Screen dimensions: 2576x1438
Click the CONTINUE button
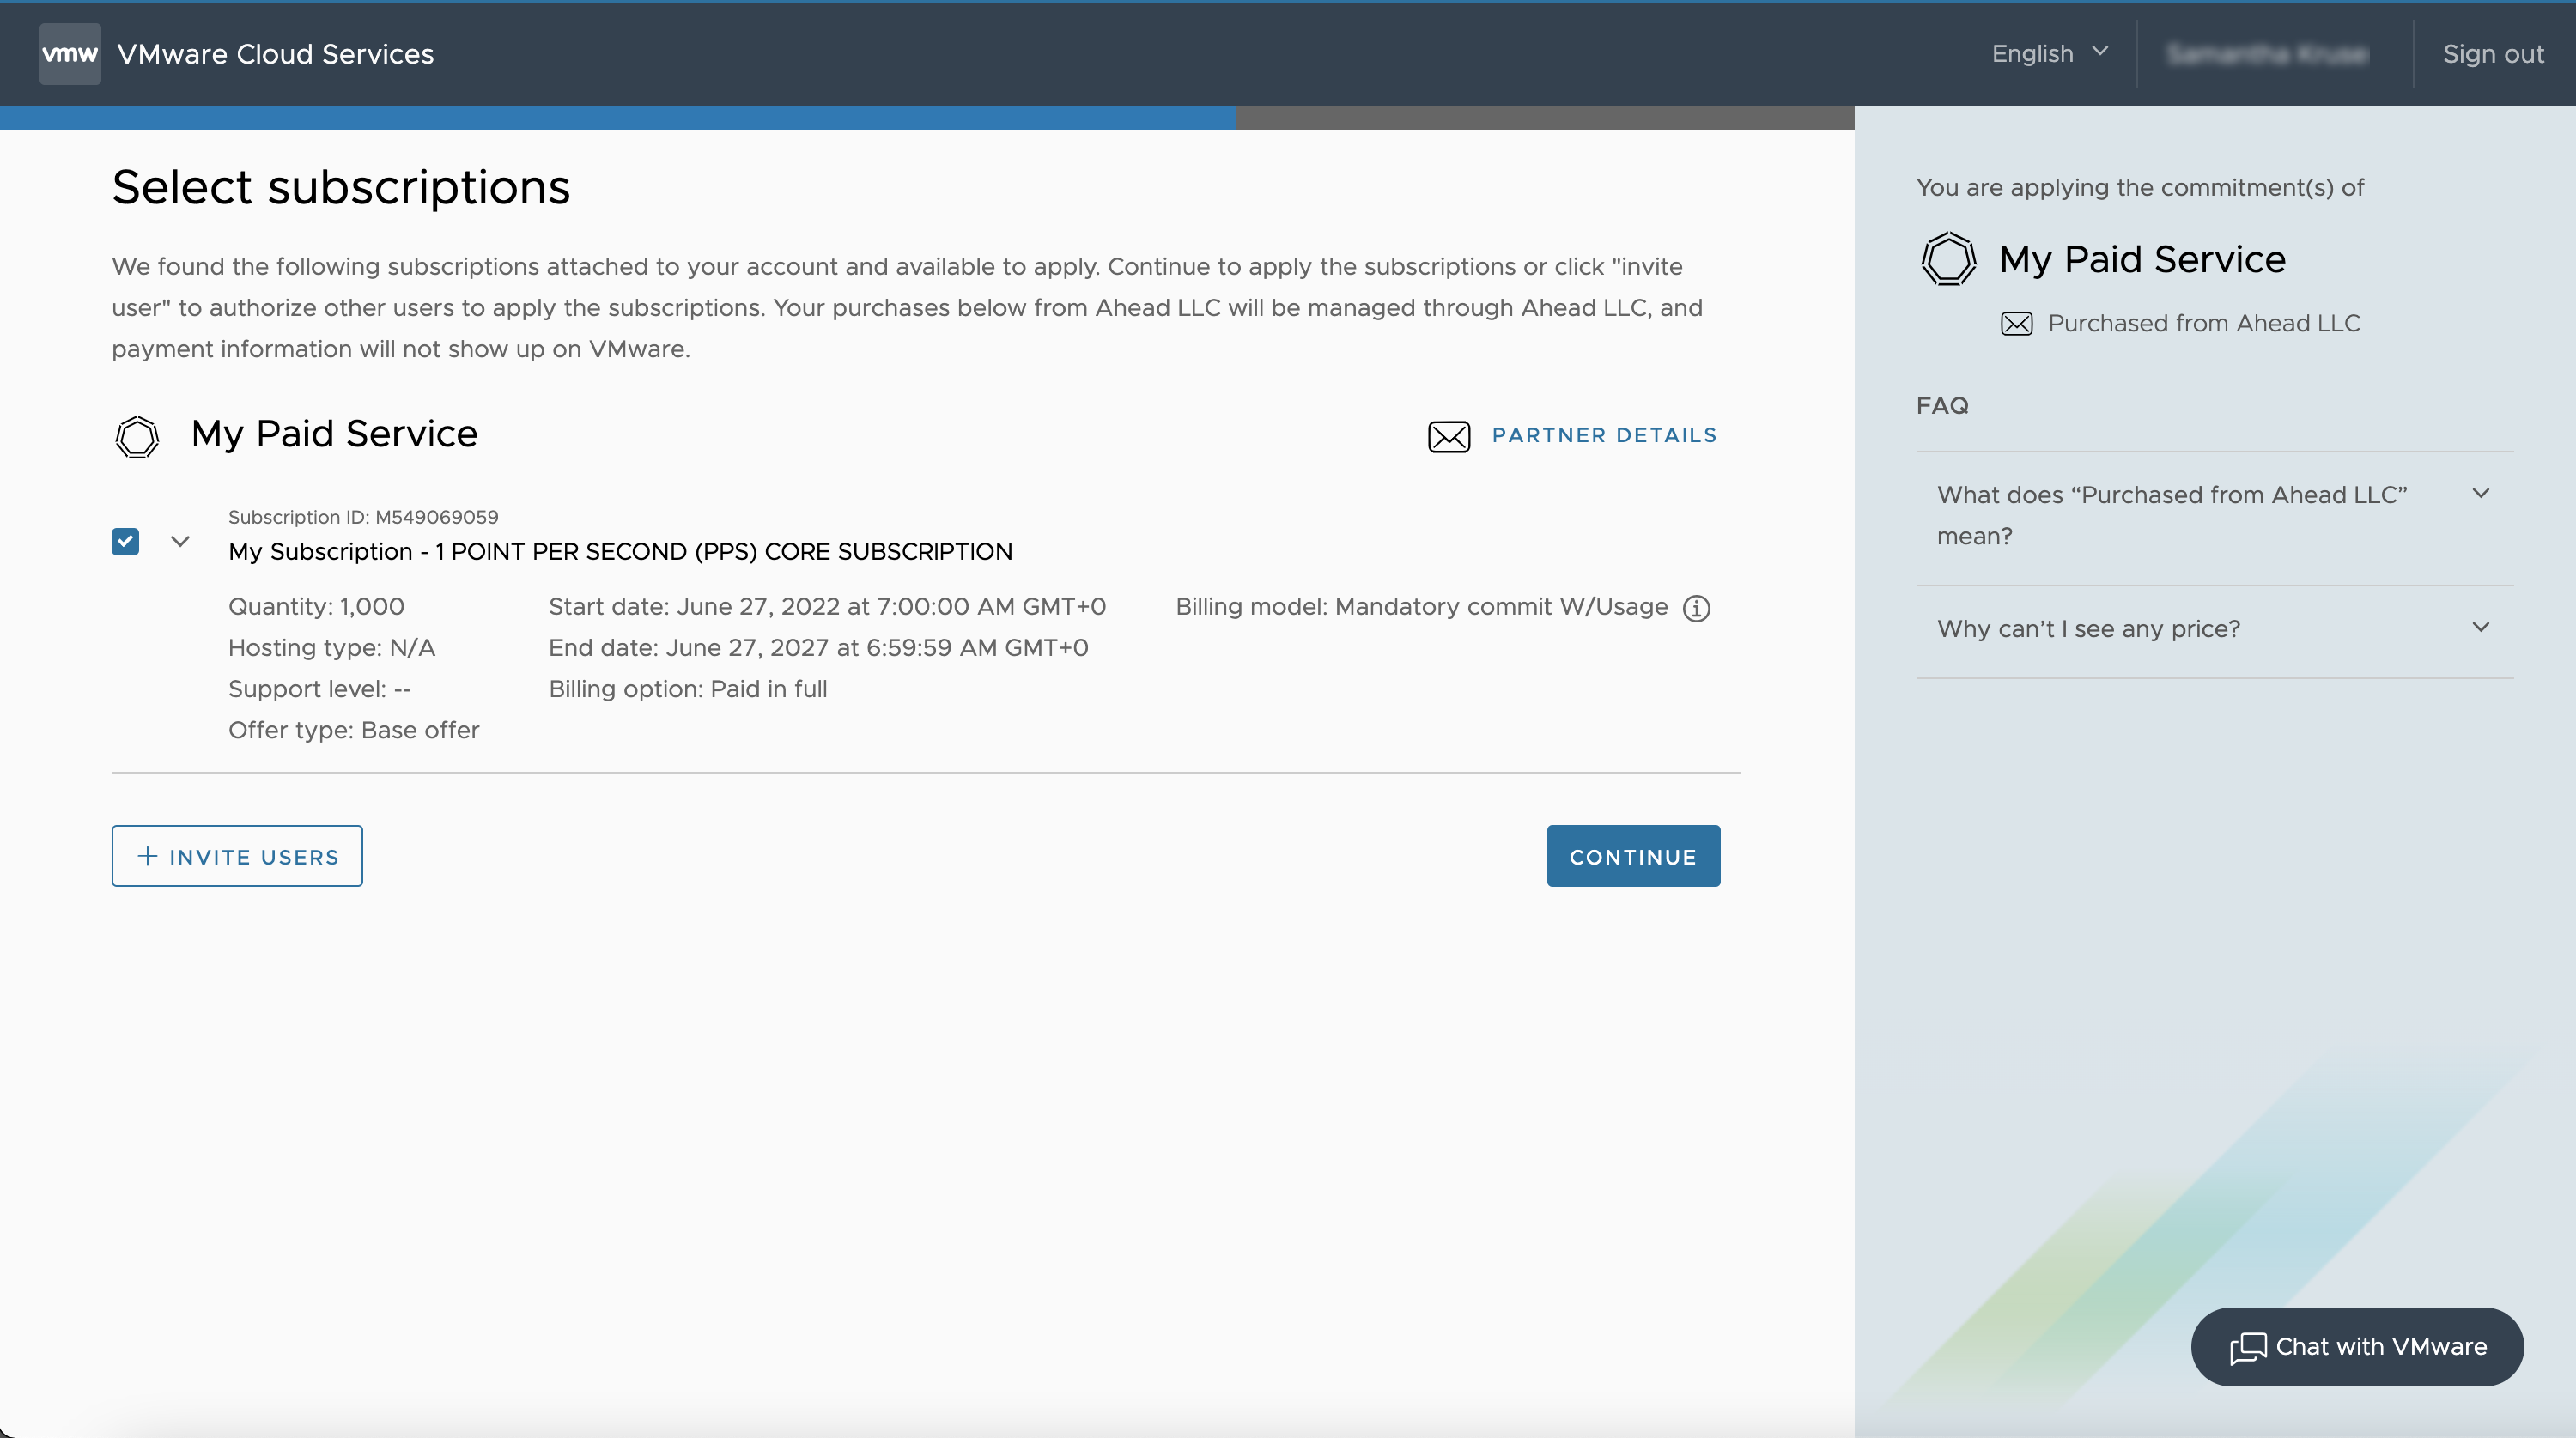tap(1633, 856)
